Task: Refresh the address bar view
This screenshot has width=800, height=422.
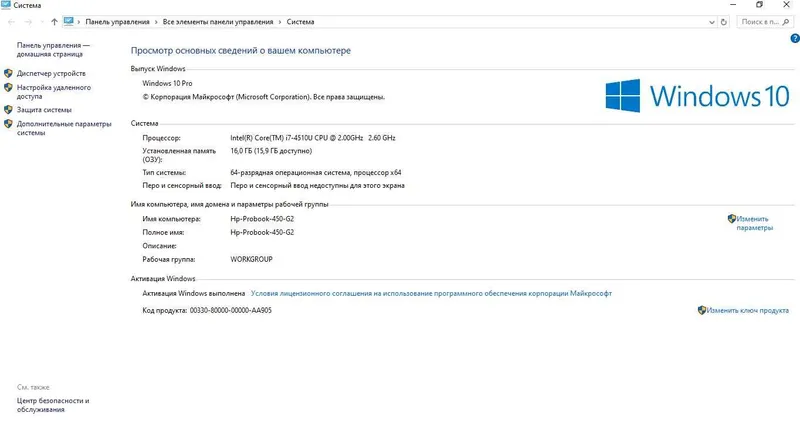Action: (x=723, y=22)
